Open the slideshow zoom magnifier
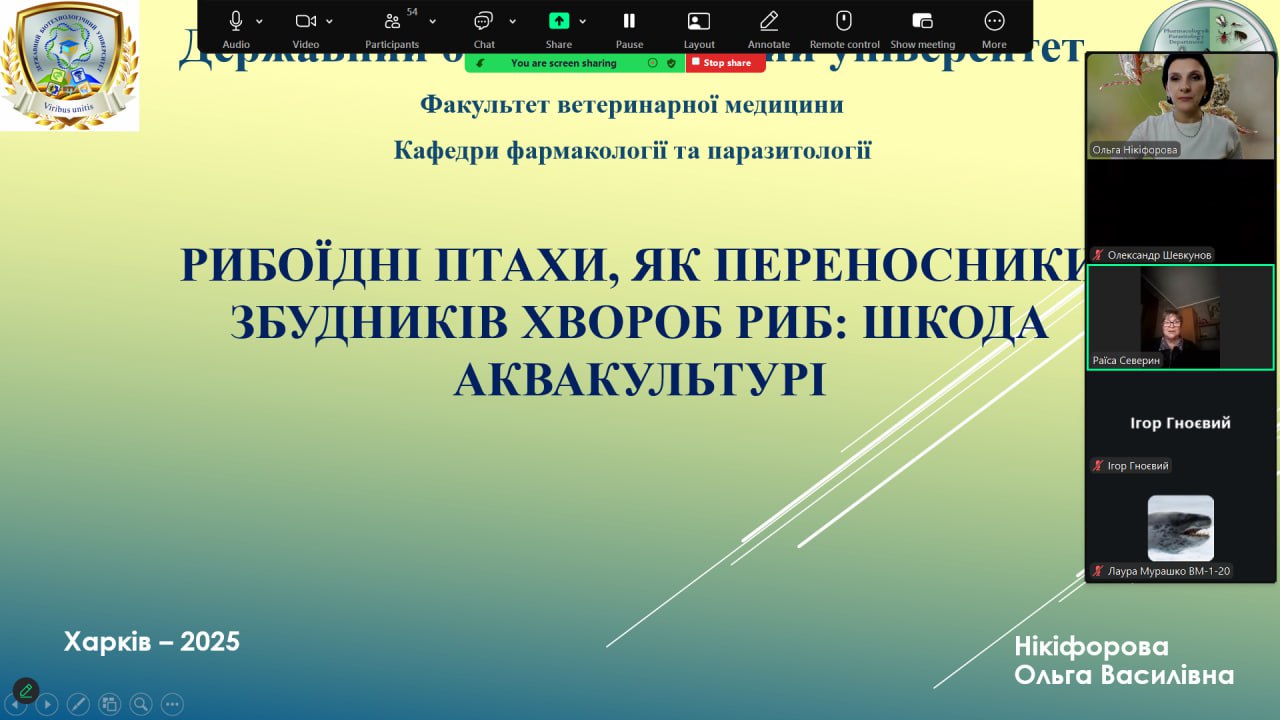Image resolution: width=1280 pixels, height=720 pixels. 140,704
